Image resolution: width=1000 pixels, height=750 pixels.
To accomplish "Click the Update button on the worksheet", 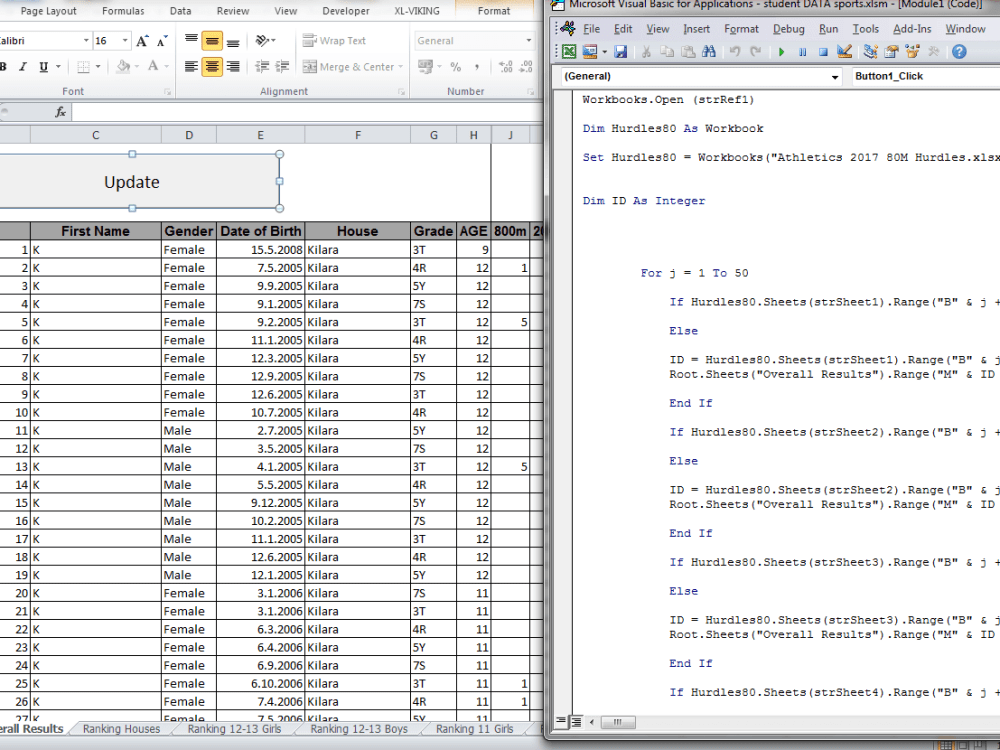I will click(x=131, y=183).
